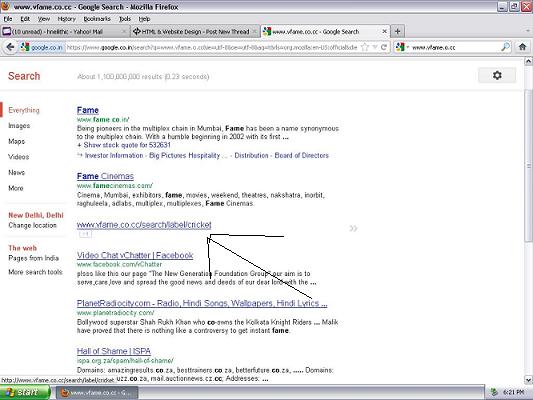Image resolution: width=533 pixels, height=400 pixels.
Task: Close the Google Search tab
Action: pyautogui.click(x=384, y=31)
